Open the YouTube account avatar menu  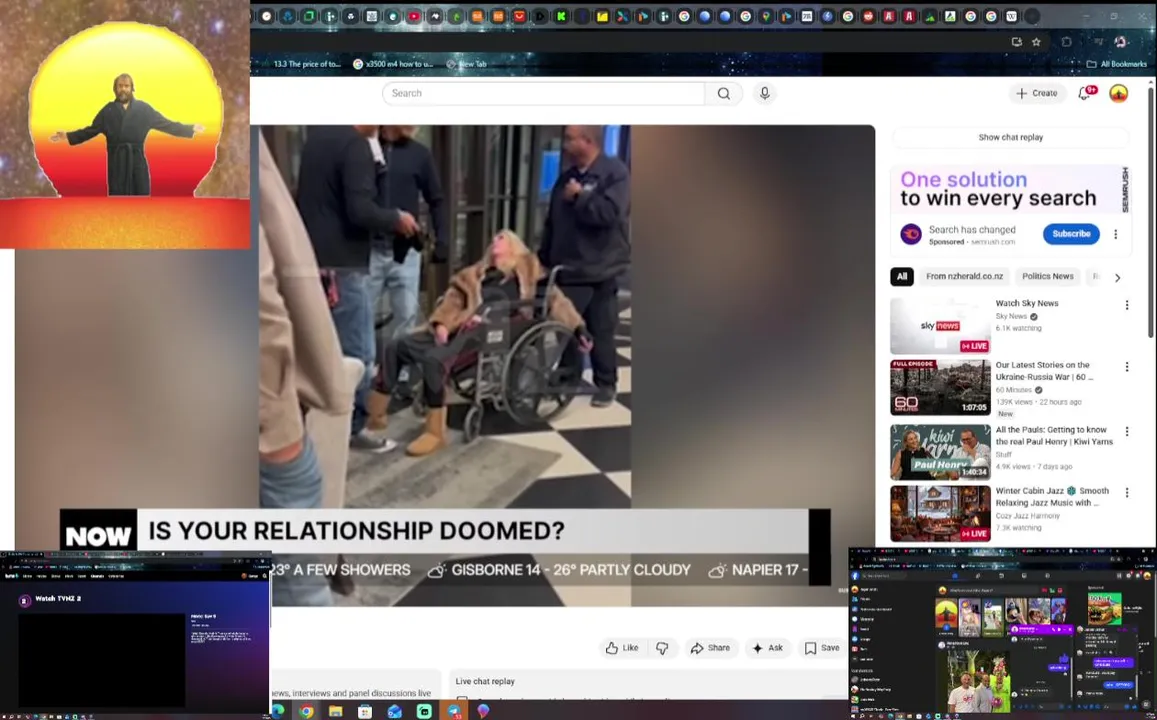tap(1119, 93)
